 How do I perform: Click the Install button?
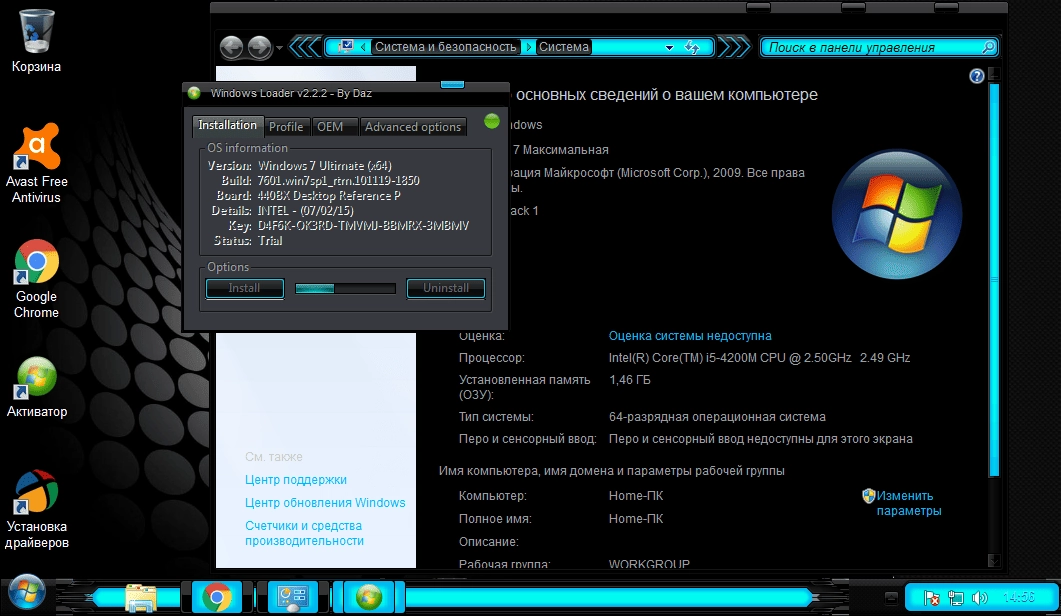pos(244,288)
